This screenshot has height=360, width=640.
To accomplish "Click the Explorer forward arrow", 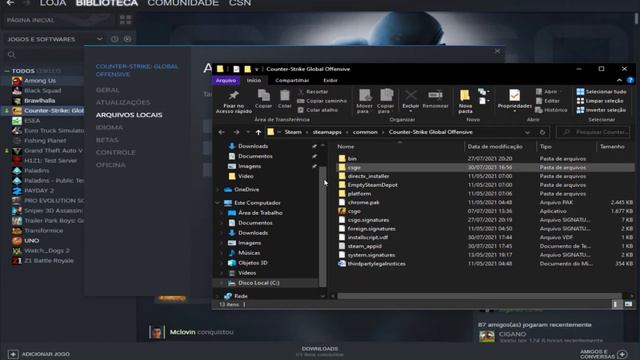I will (236, 132).
